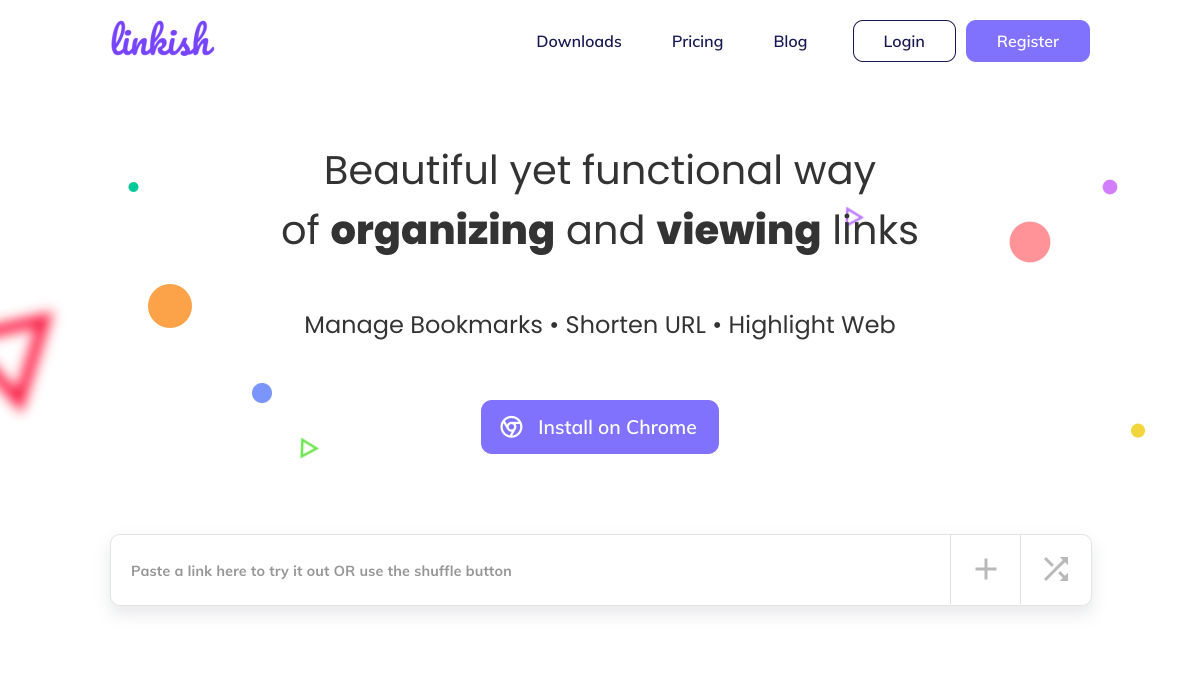Open the Blog link
The height and width of the screenshot is (698, 1200).
click(x=790, y=41)
